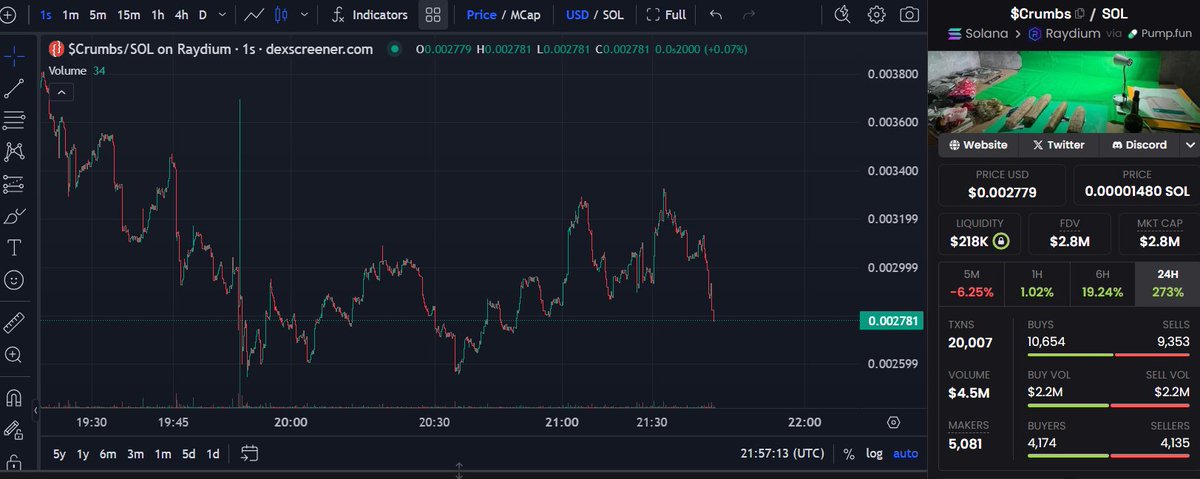Switch chart to MCap display
The image size is (1200, 479).
(527, 15)
